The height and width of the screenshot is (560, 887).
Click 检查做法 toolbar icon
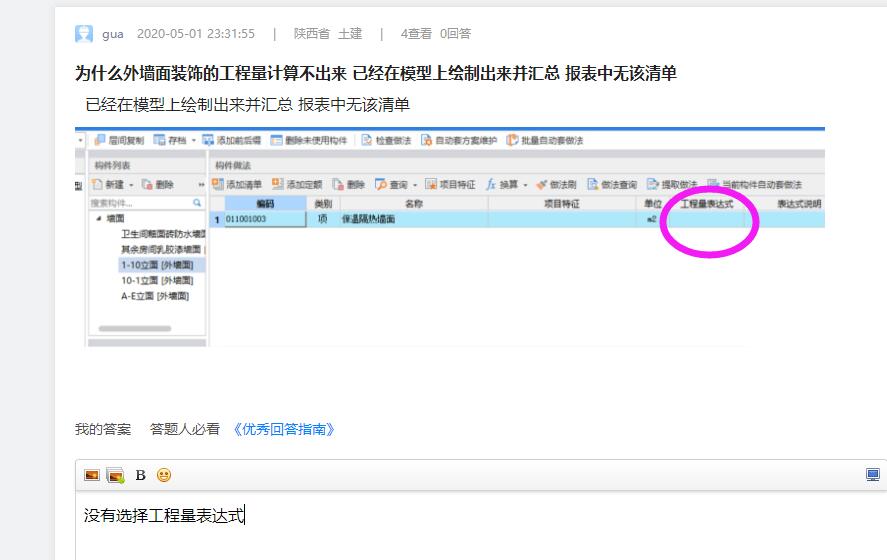click(x=367, y=140)
